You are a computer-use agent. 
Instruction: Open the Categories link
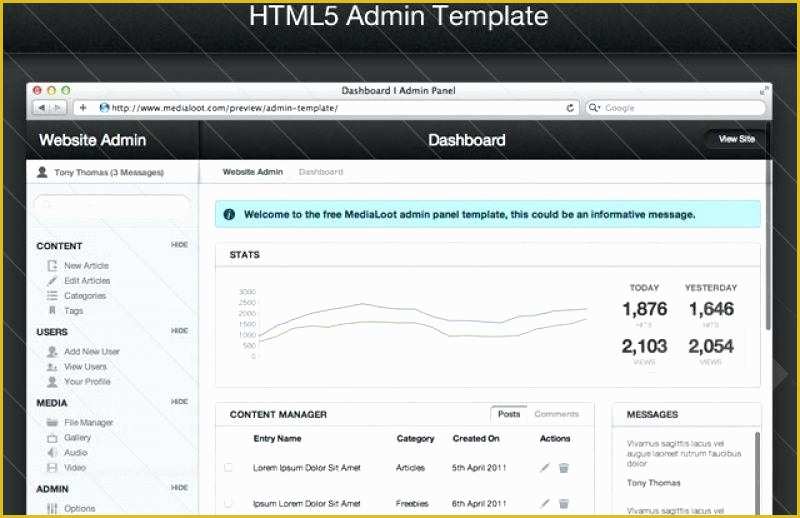click(x=85, y=296)
